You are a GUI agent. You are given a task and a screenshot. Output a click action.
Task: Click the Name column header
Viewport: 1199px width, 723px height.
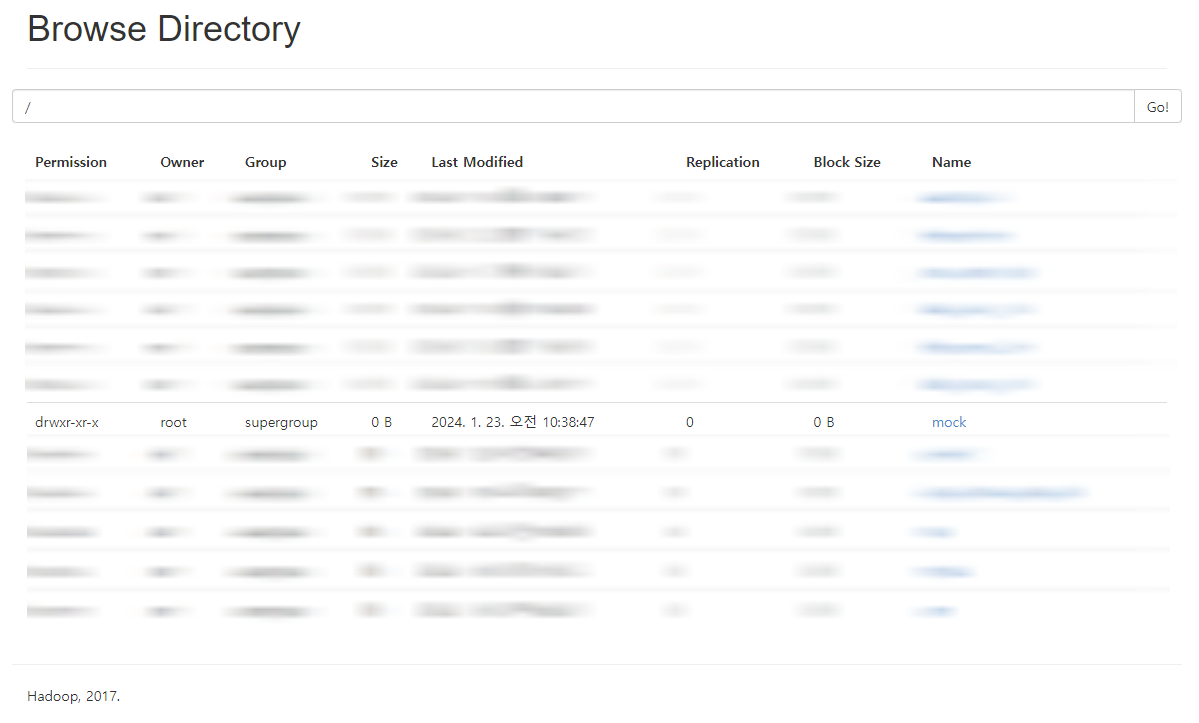[951, 162]
